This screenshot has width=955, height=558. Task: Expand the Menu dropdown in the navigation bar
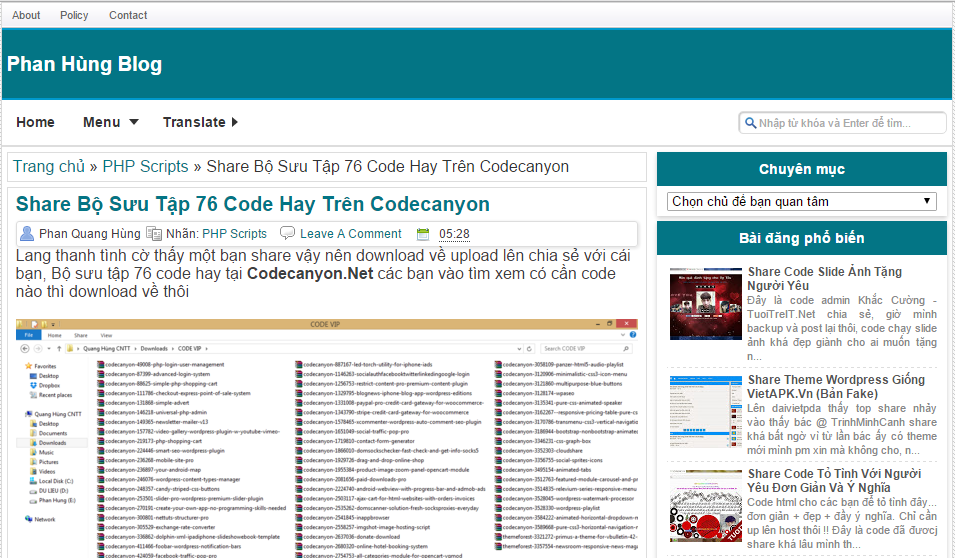click(x=110, y=122)
